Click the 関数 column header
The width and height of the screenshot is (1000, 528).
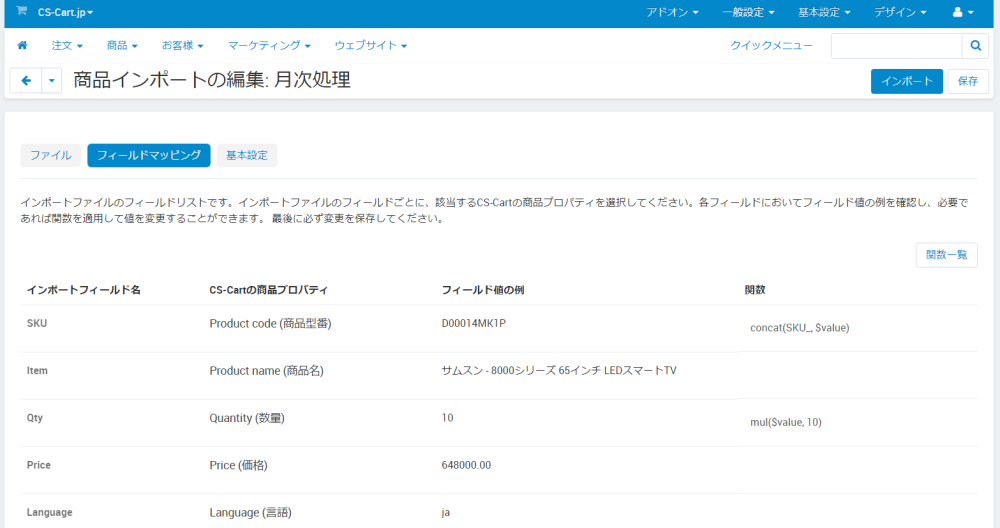point(755,290)
